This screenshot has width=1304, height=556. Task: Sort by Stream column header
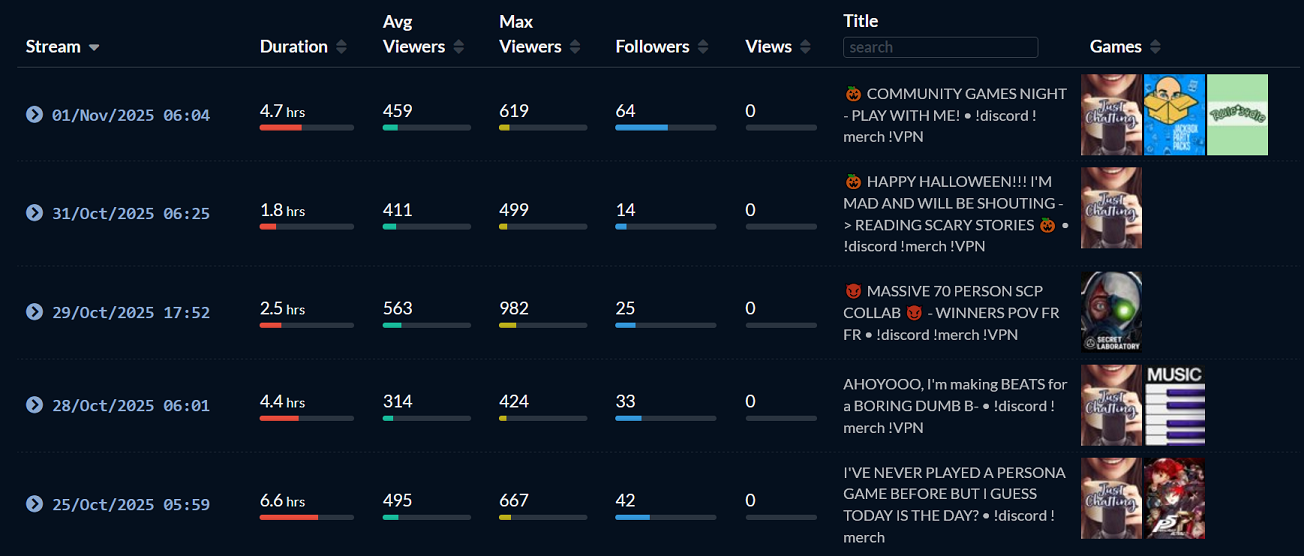(x=63, y=47)
